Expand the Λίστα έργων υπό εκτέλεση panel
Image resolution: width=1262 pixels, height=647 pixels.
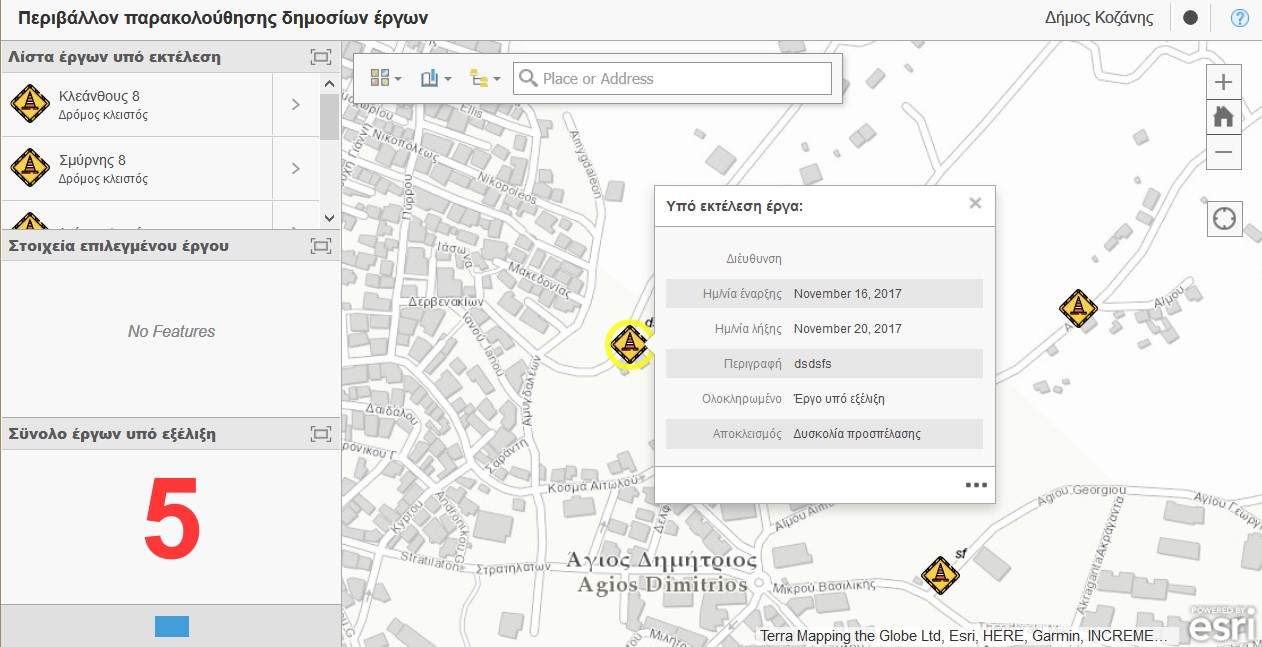click(320, 57)
